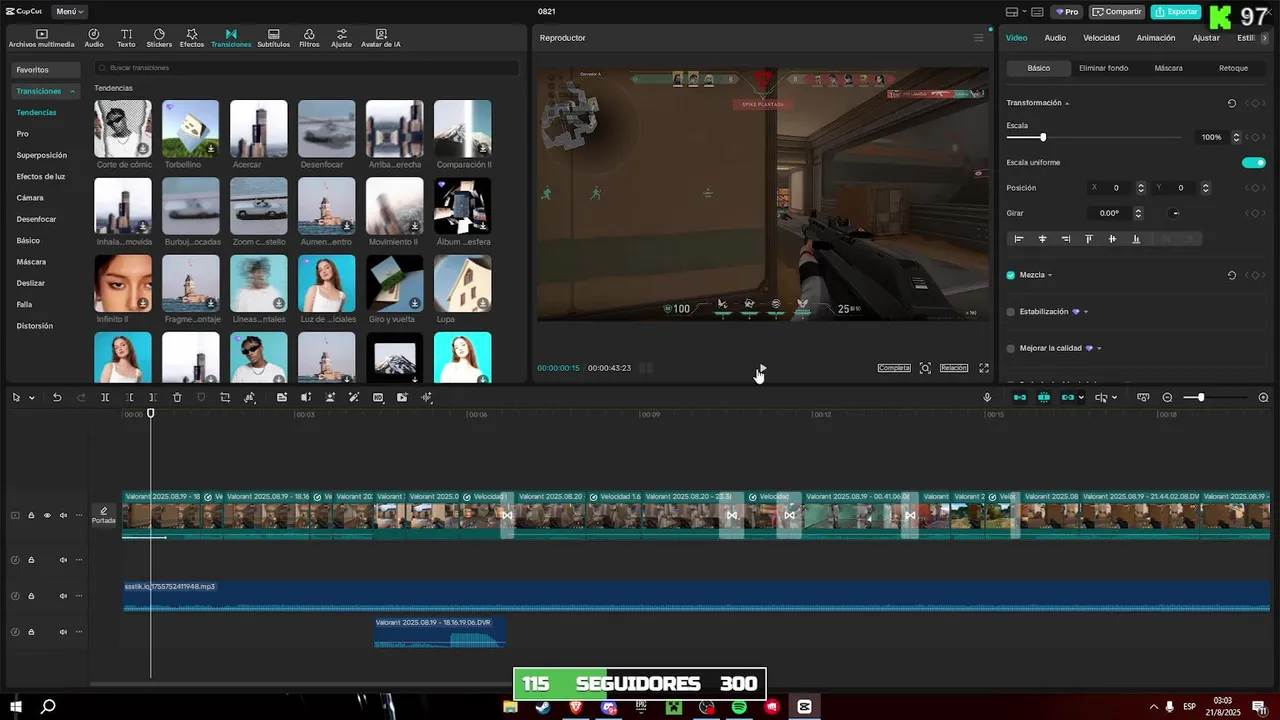Expand the Mezcla options
The width and height of the screenshot is (1280, 720).
pyautogui.click(x=1049, y=275)
